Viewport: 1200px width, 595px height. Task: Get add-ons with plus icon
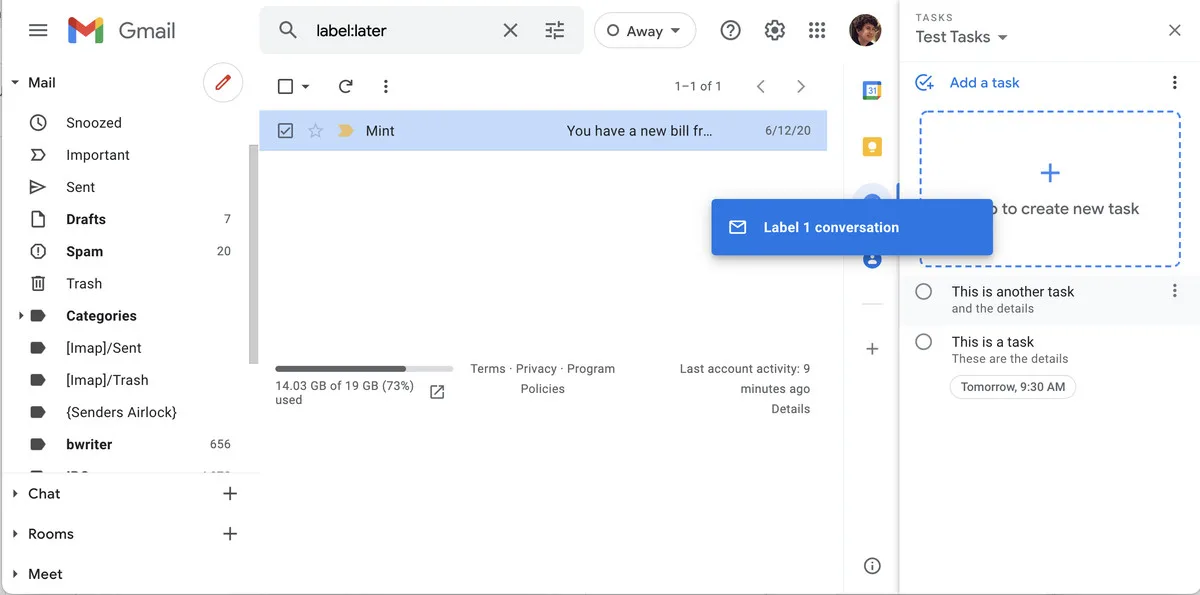coord(872,349)
